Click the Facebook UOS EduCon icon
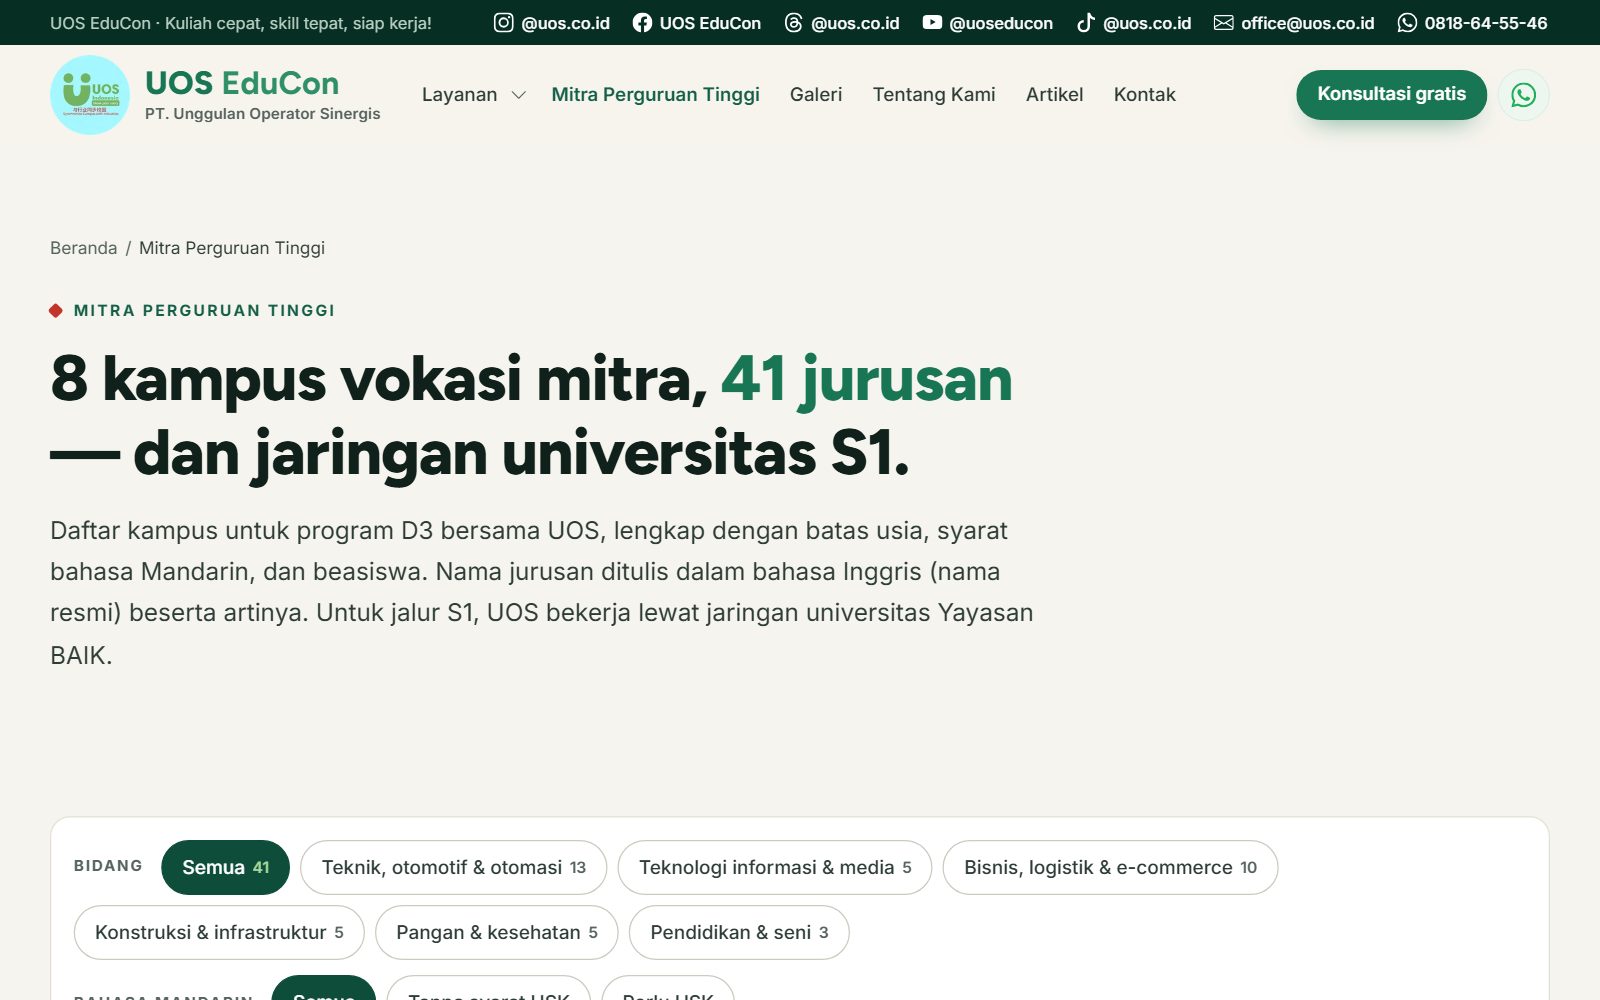This screenshot has width=1600, height=1000. [x=642, y=23]
